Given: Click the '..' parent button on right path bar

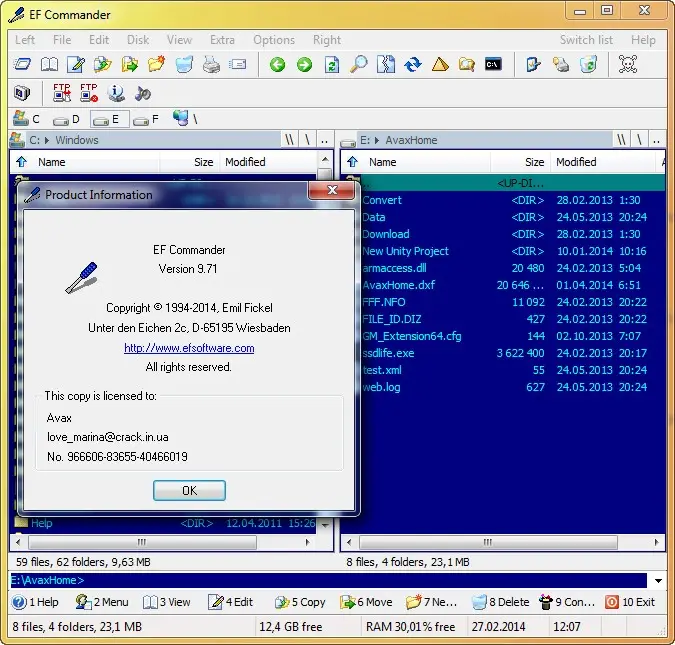Looking at the screenshot, I should tap(656, 140).
